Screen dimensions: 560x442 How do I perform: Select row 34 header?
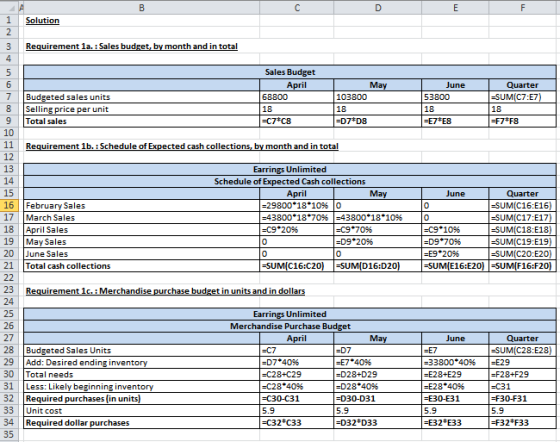pyautogui.click(x=9, y=422)
